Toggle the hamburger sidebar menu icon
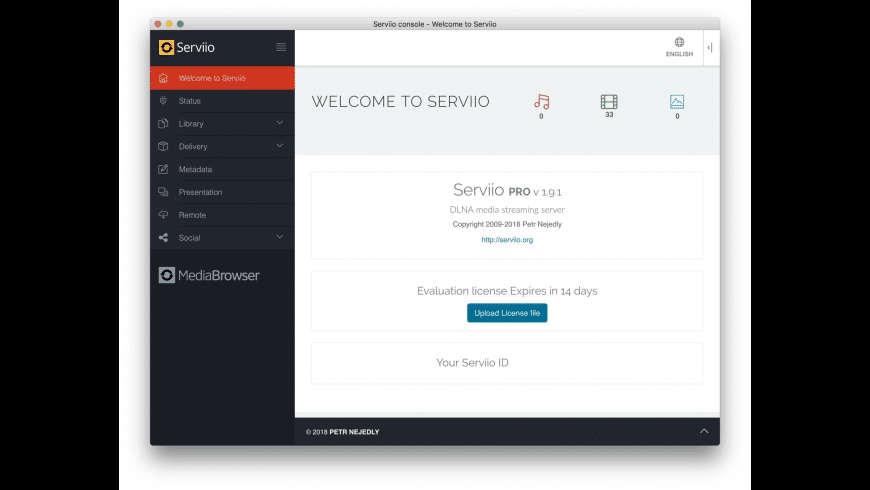This screenshot has width=870, height=490. coord(281,47)
